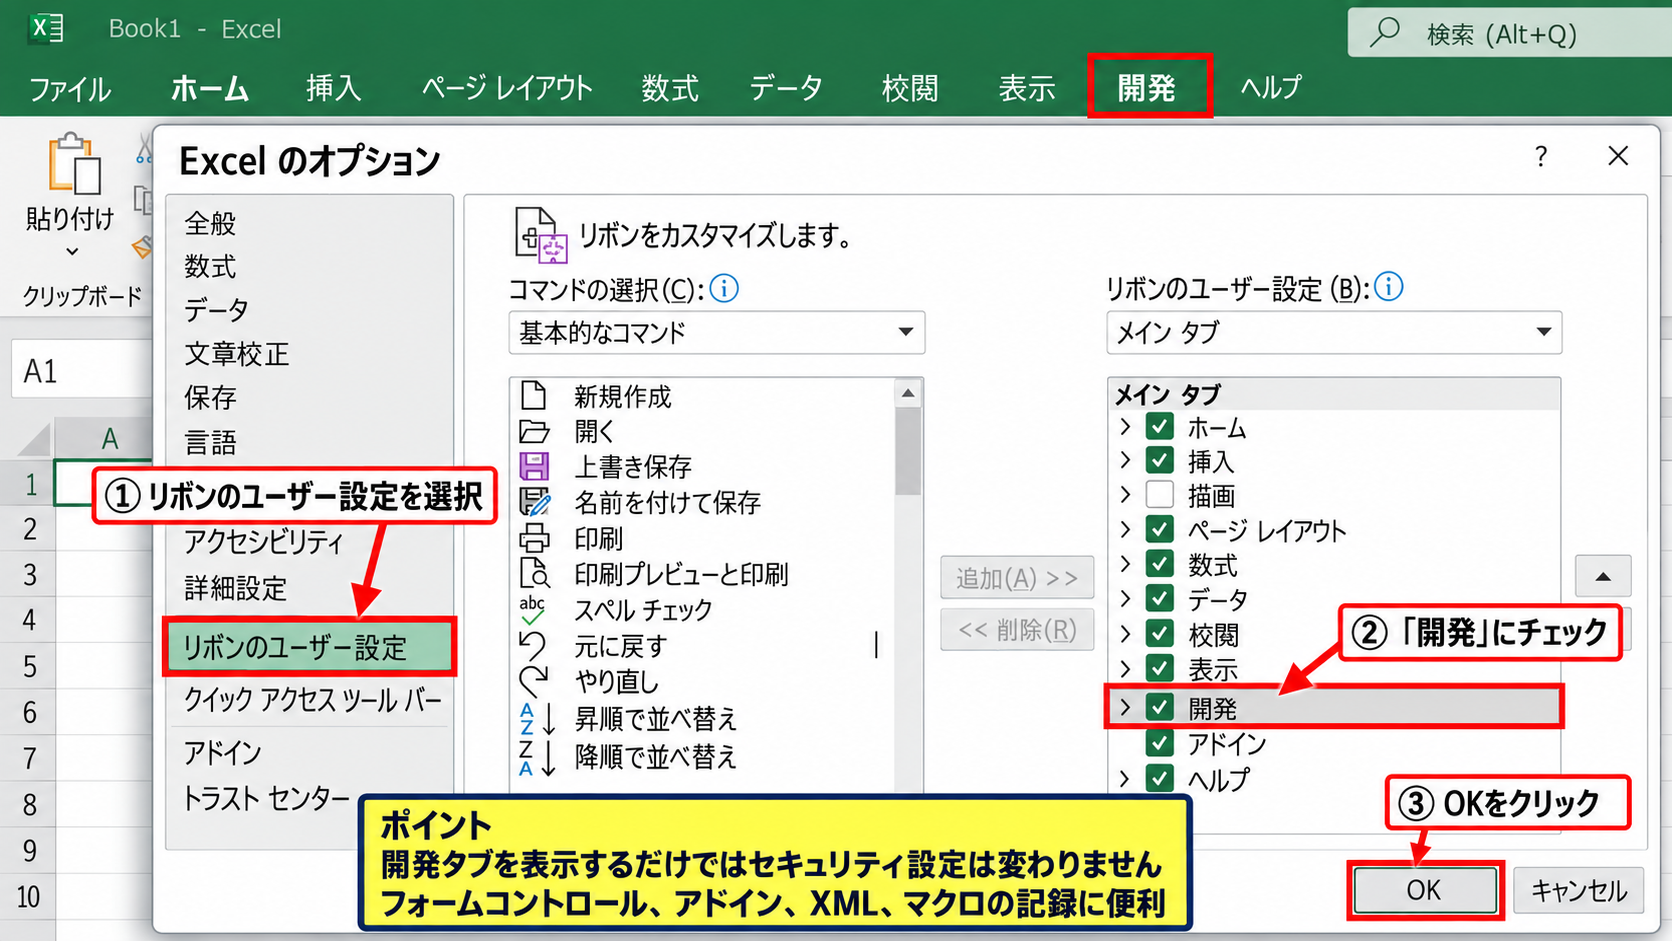
Task: Click the search magnifier icon in the title bar
Action: (1385, 32)
